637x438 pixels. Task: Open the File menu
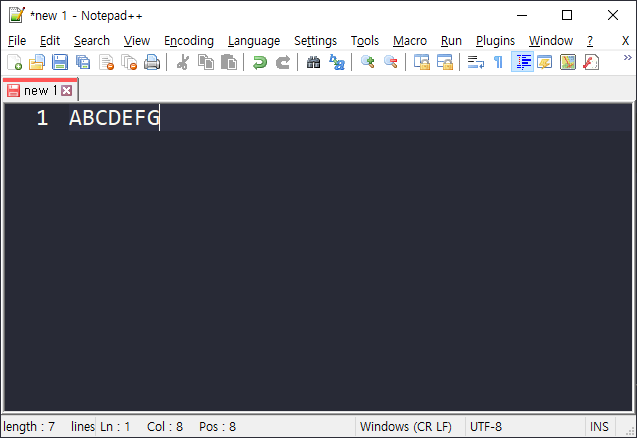pos(17,41)
